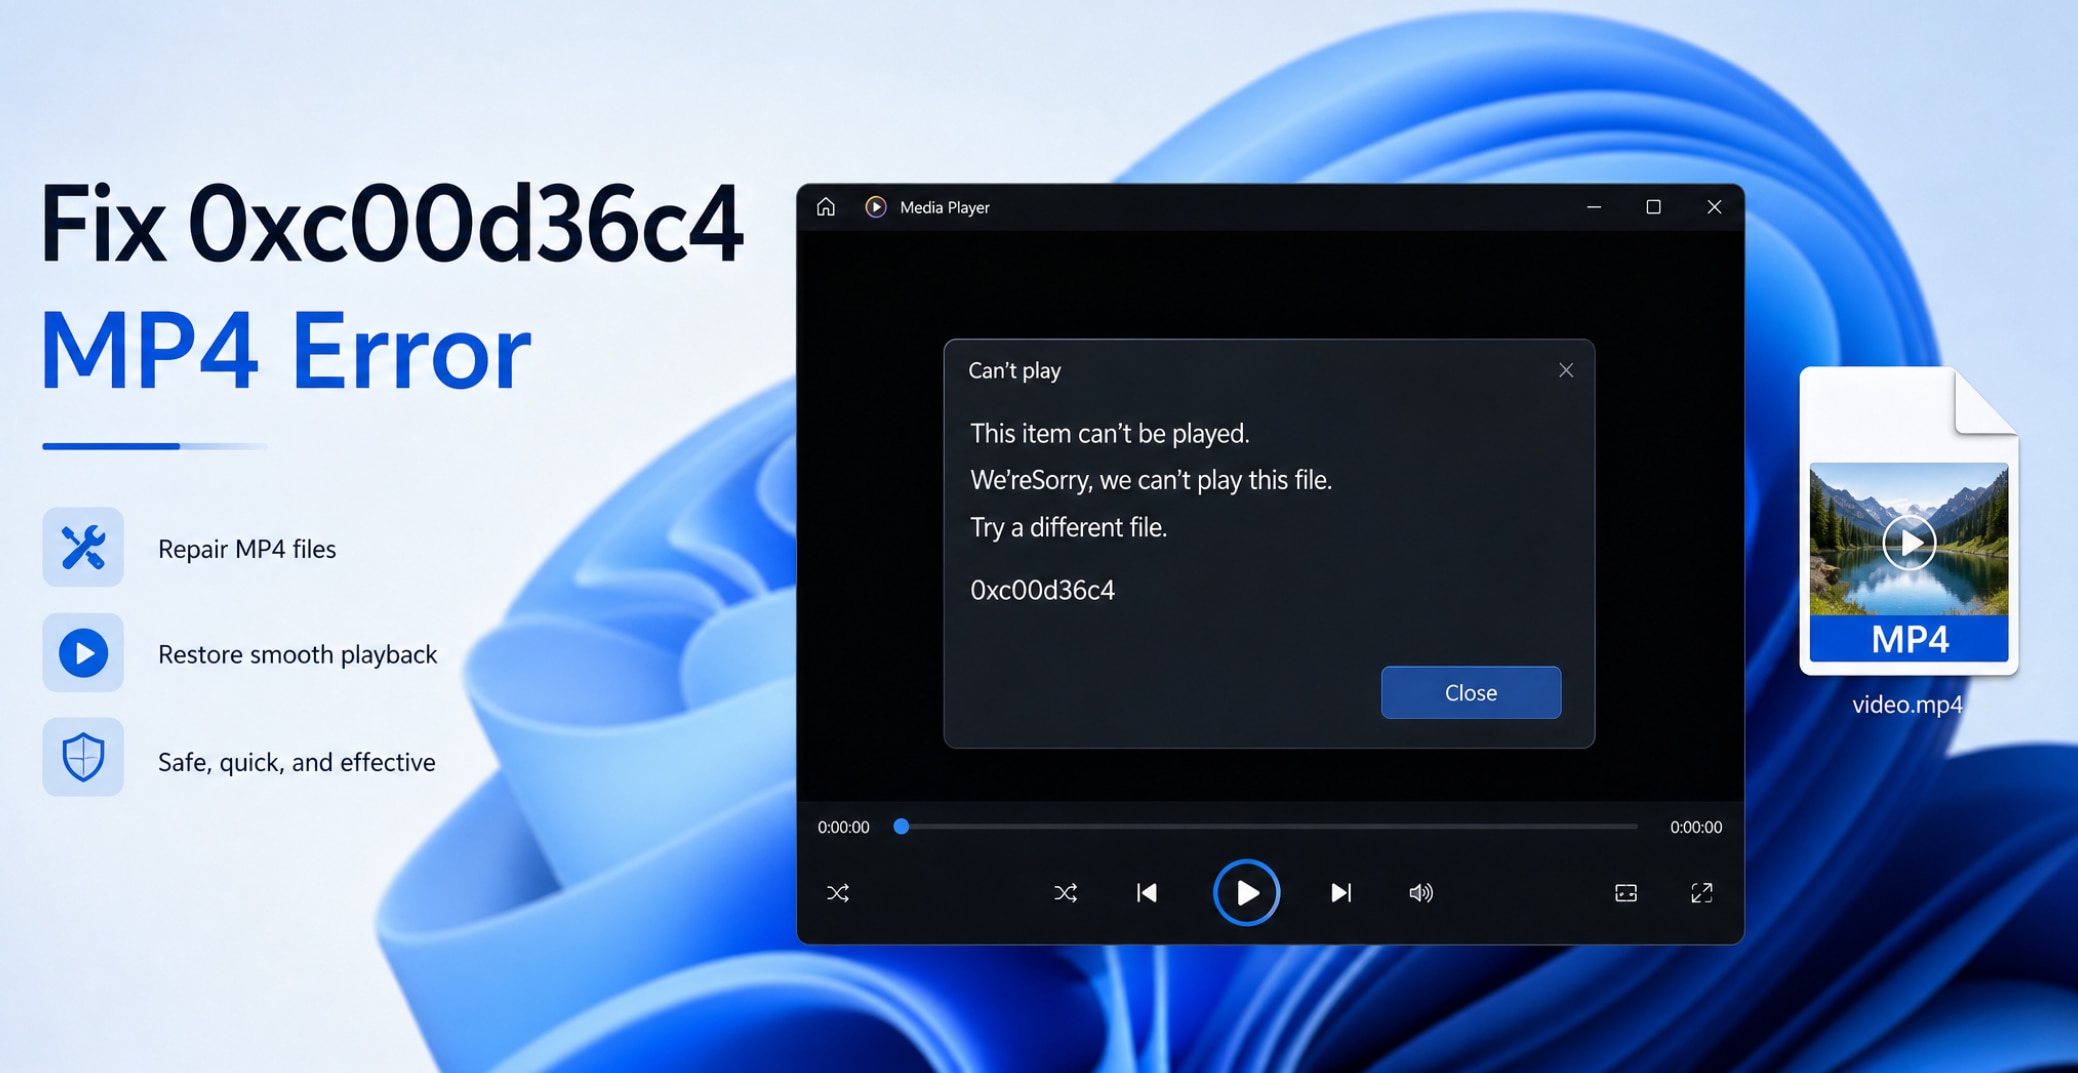Click the 'Media Player' title text
Screen dimensions: 2078x1073
click(945, 207)
